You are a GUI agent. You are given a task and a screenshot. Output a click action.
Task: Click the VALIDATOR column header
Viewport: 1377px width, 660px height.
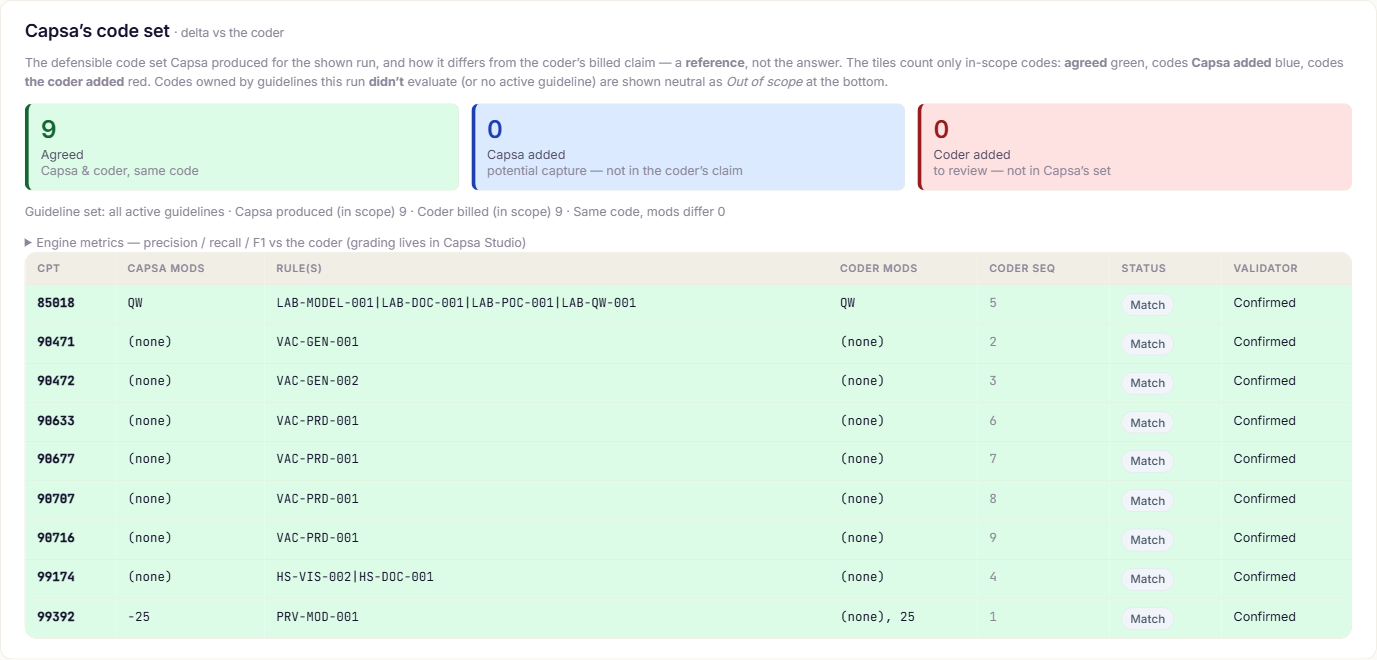pos(1265,268)
